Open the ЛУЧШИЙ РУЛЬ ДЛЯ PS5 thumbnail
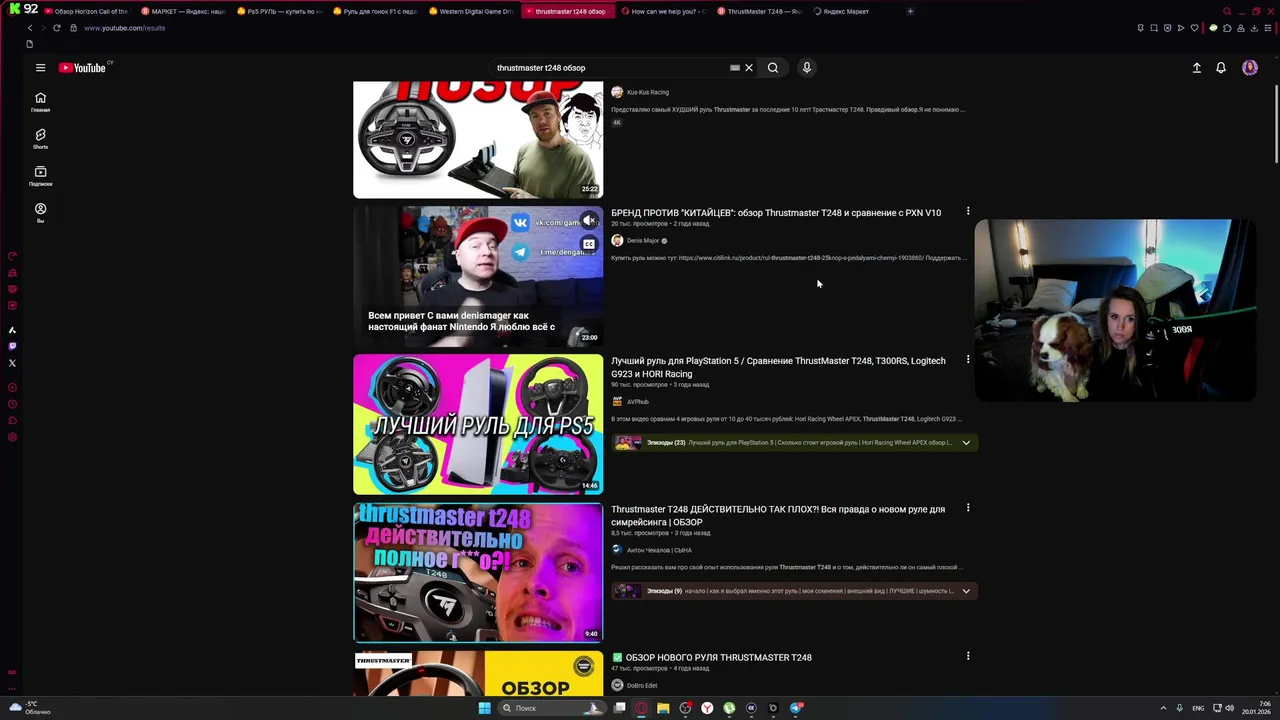Image resolution: width=1280 pixels, height=720 pixels. (x=478, y=424)
